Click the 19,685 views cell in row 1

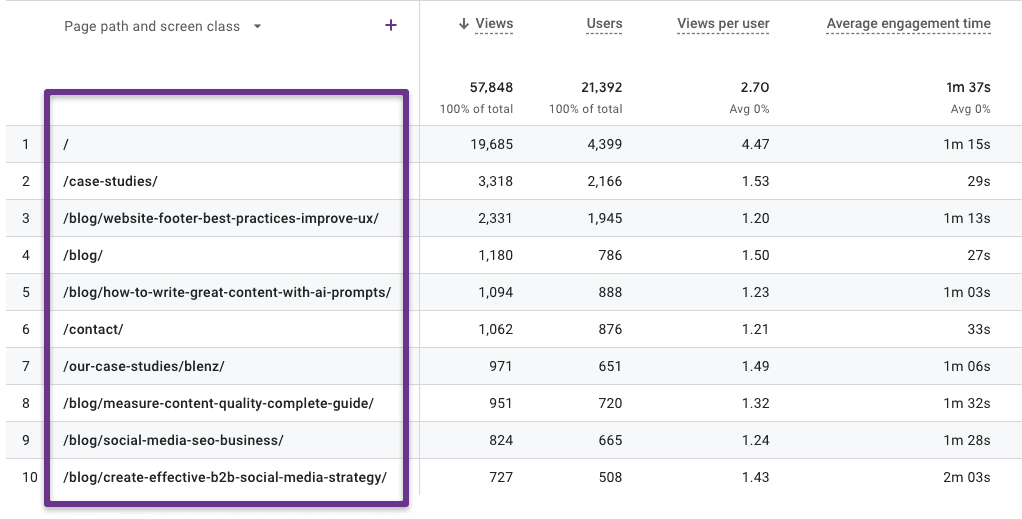coord(490,144)
